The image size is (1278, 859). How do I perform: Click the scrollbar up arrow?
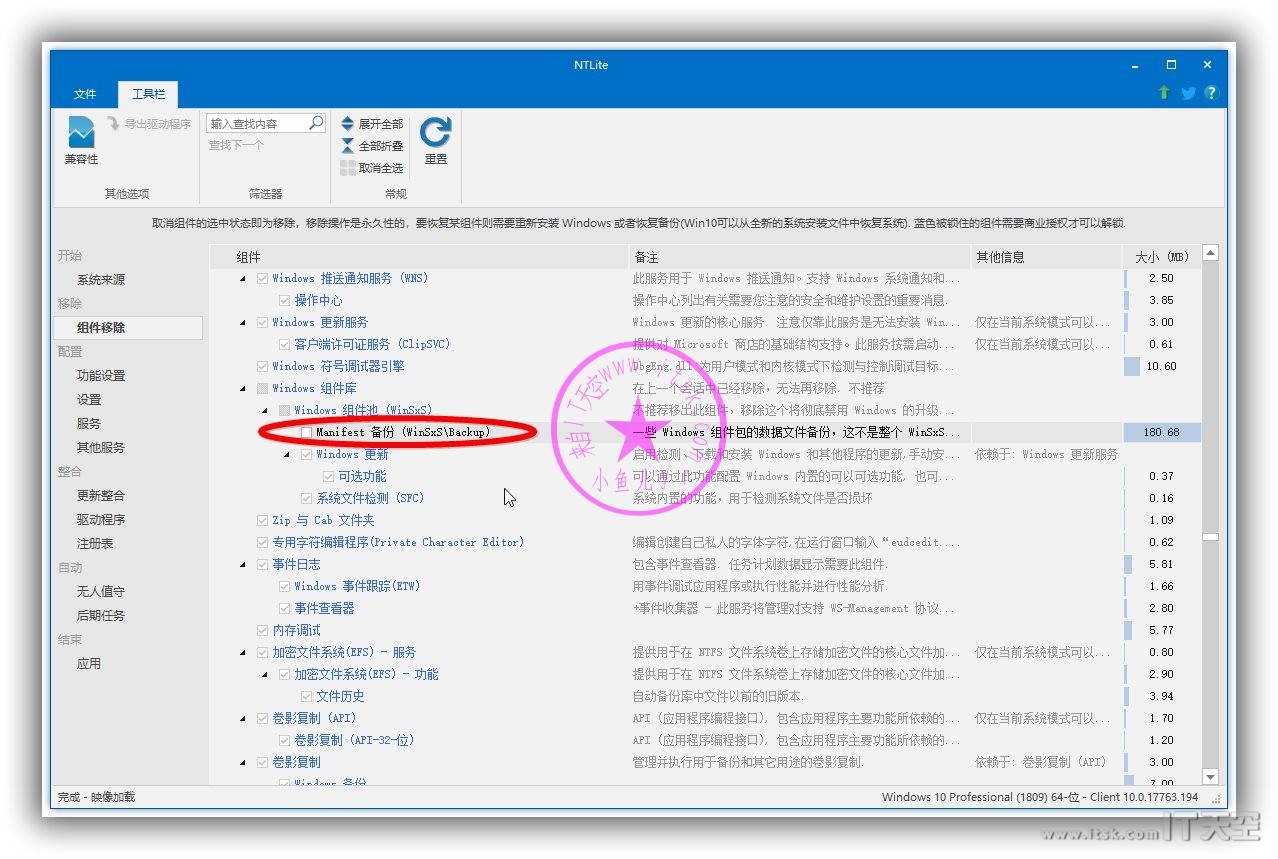point(1211,254)
